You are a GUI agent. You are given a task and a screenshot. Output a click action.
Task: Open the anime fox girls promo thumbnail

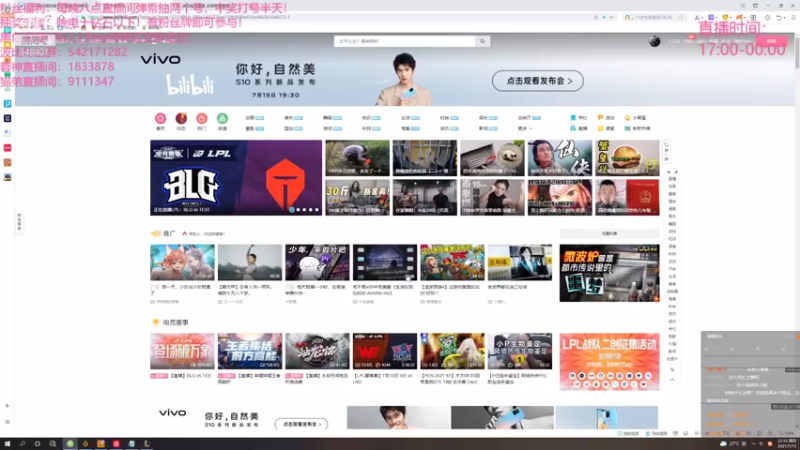click(x=182, y=262)
